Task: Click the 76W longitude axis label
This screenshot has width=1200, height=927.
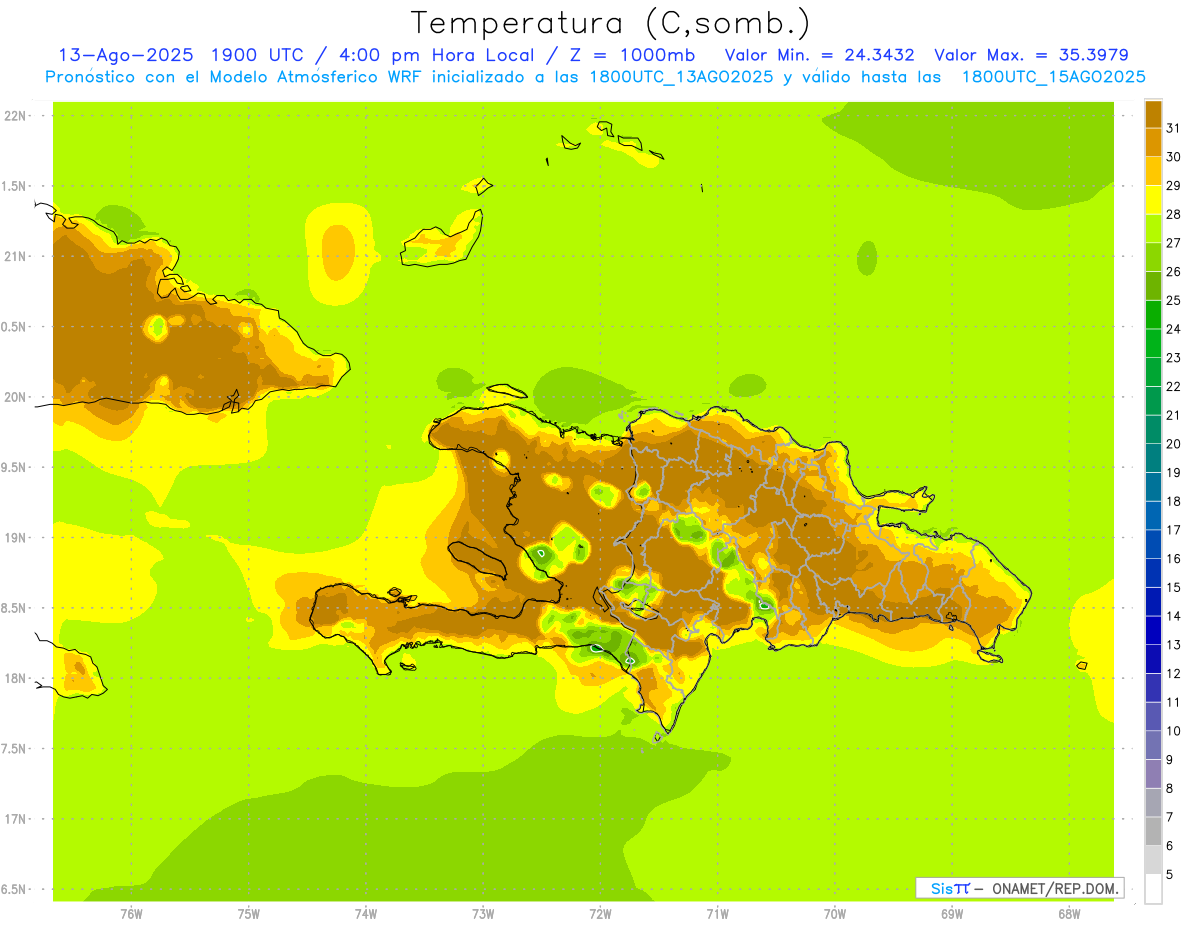Action: pyautogui.click(x=131, y=914)
